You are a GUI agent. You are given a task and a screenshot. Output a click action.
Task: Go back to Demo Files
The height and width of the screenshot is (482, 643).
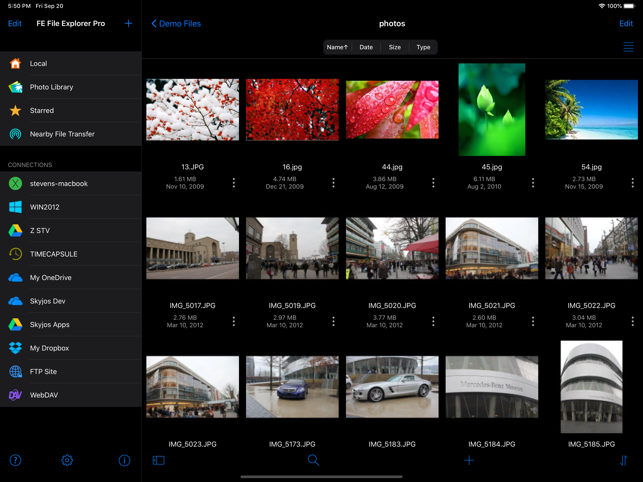point(176,23)
